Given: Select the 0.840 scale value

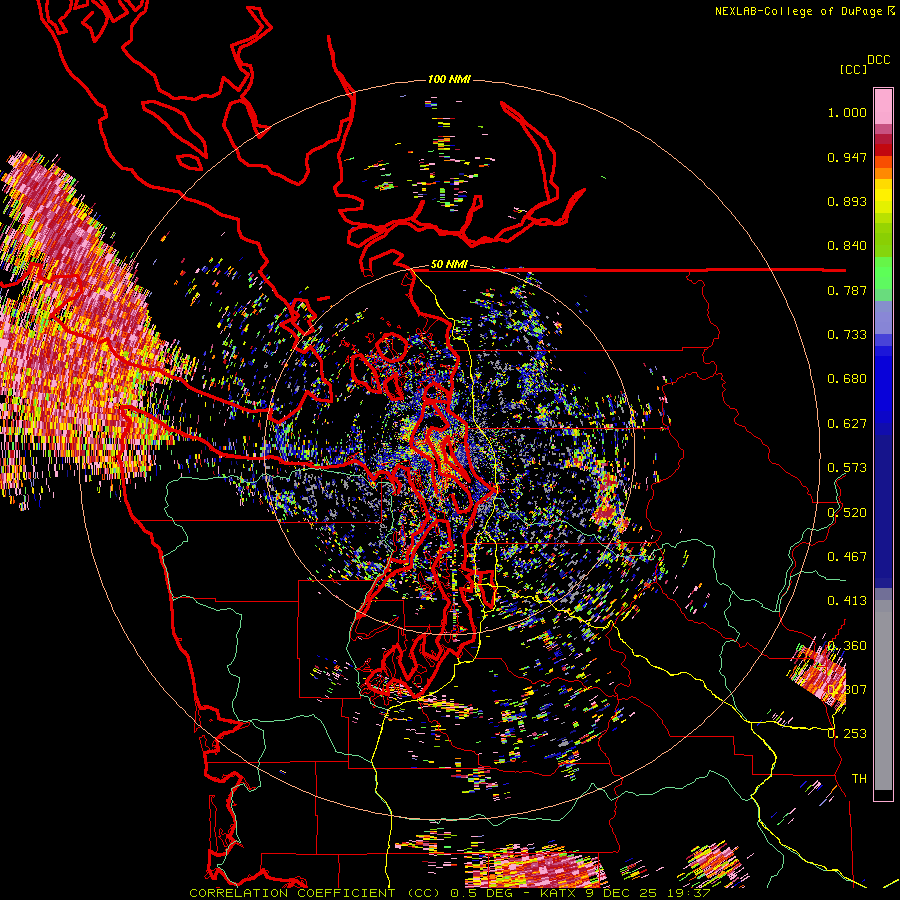Looking at the screenshot, I should [x=847, y=246].
